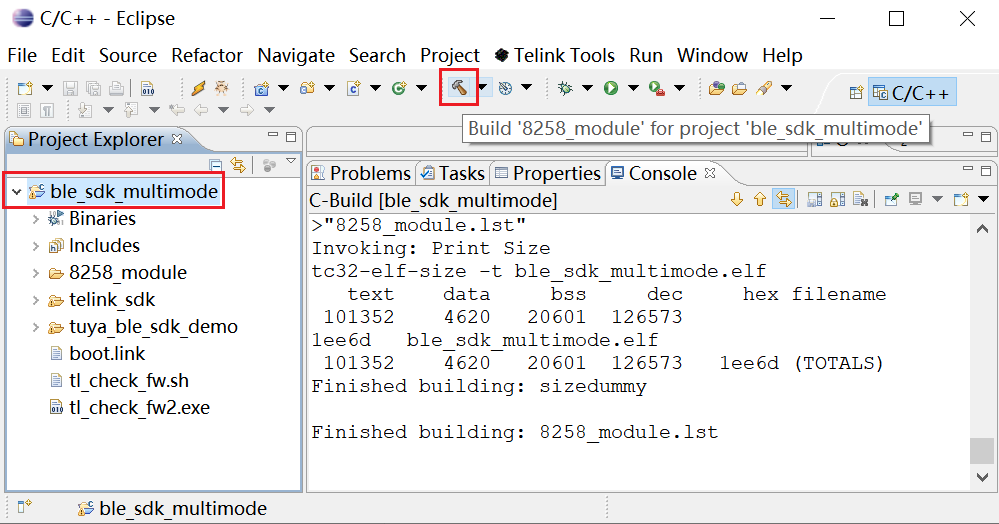Click New C Source Folder icon
This screenshot has width=999, height=524.
[308, 88]
